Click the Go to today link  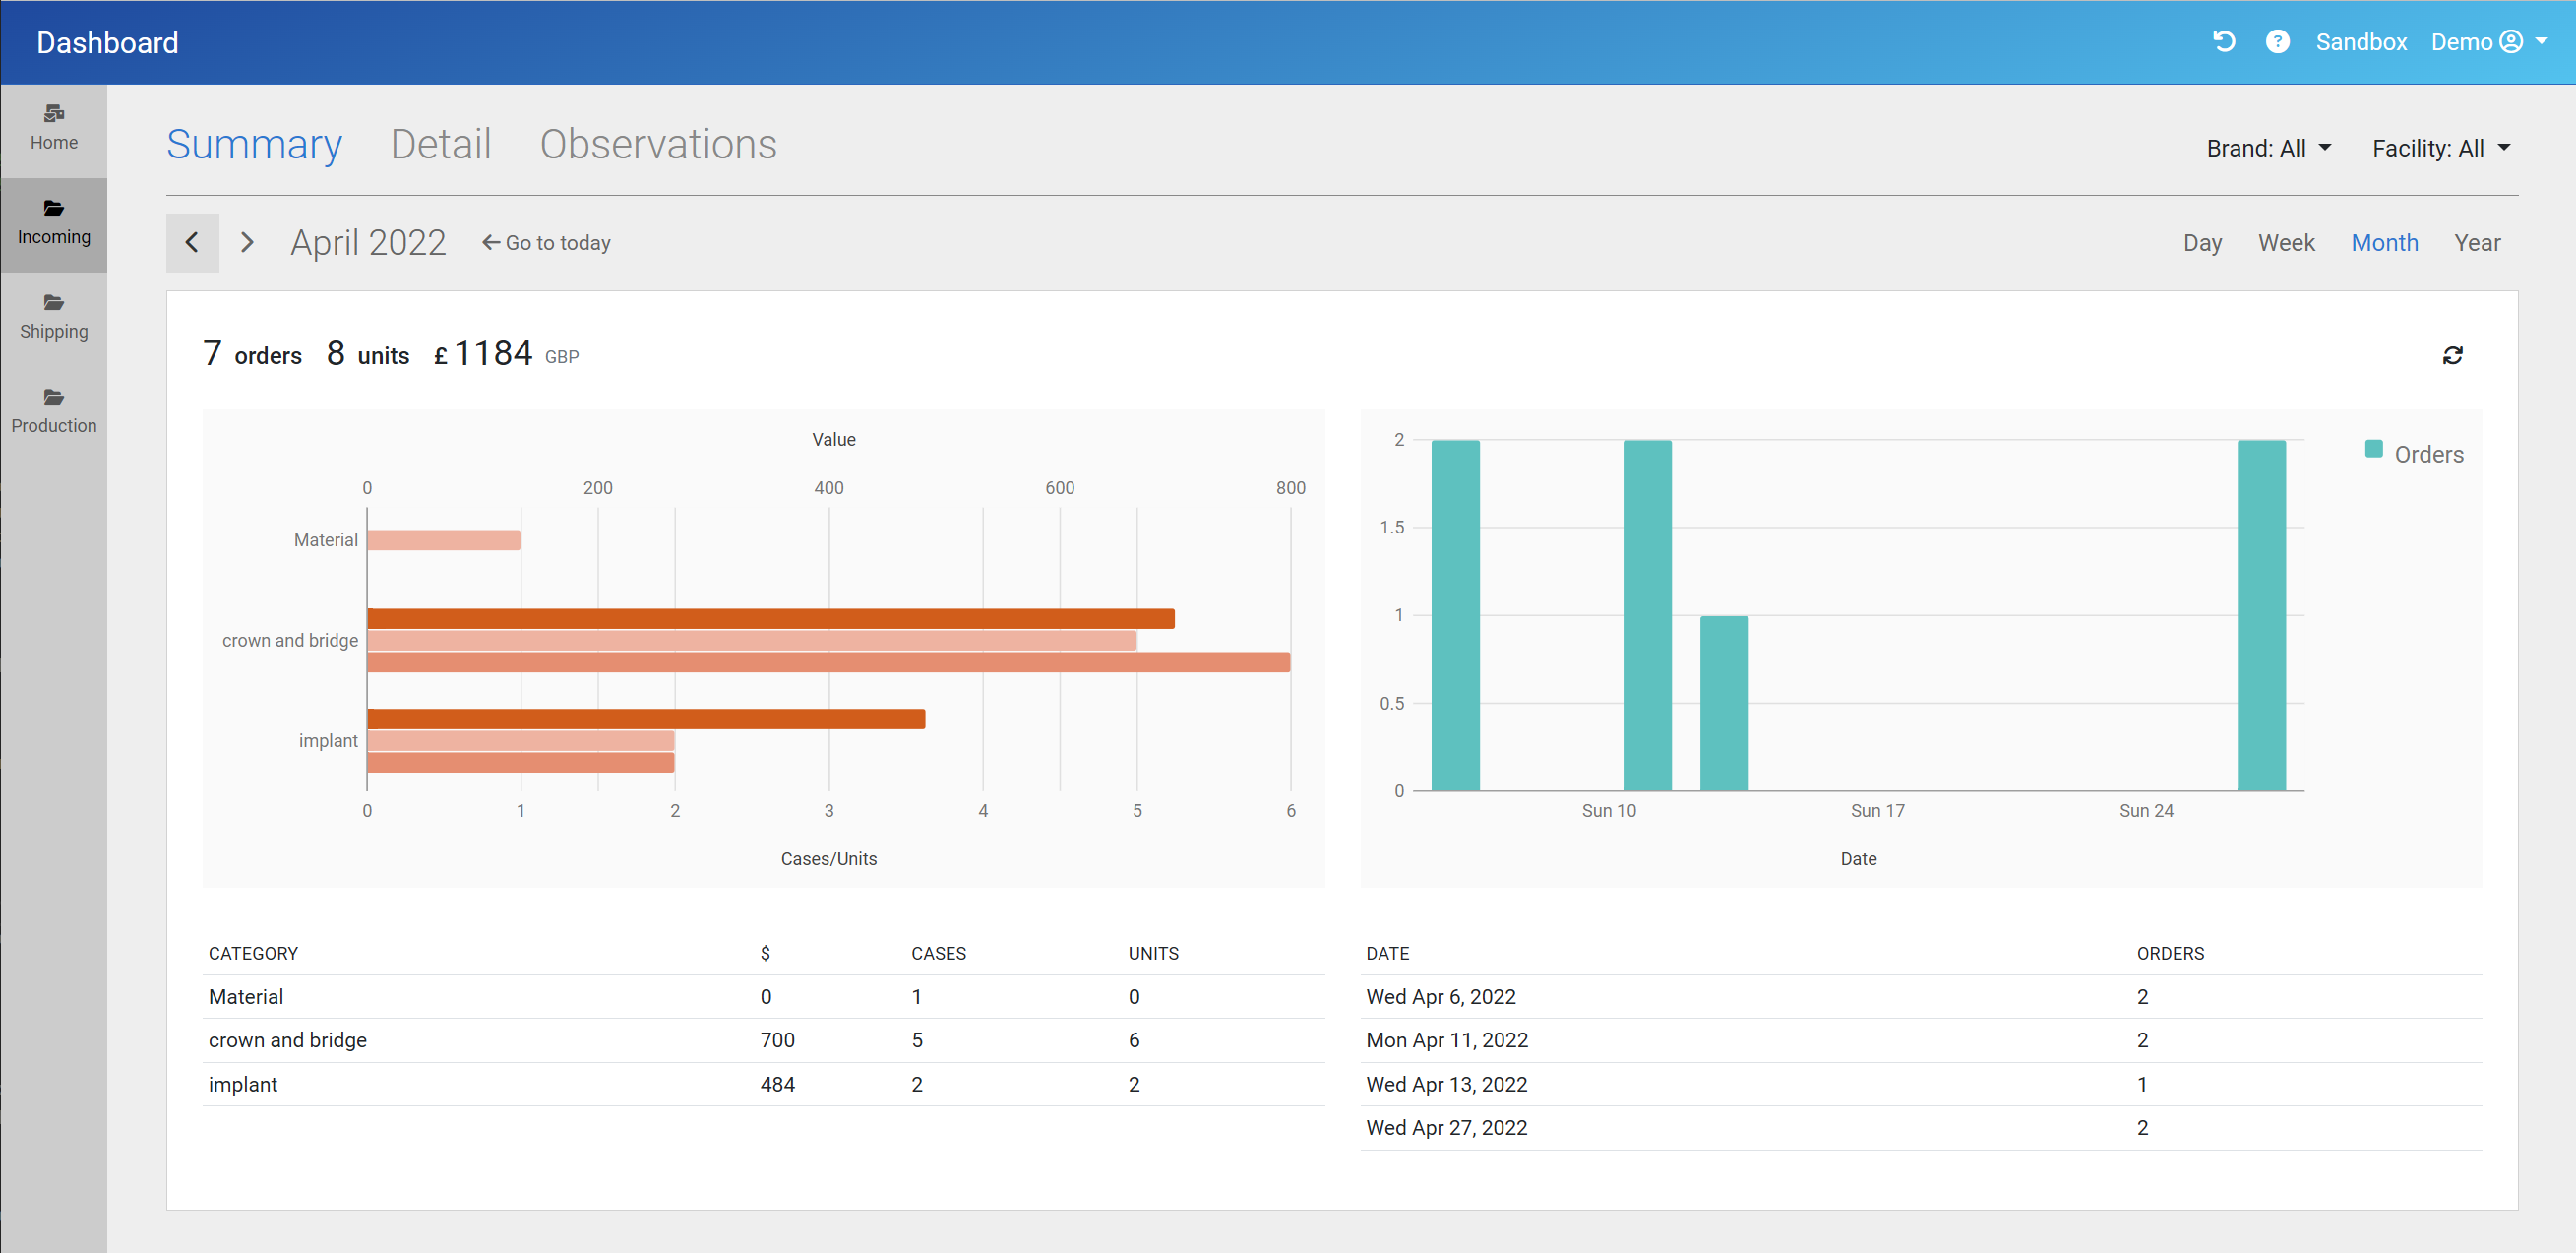coord(546,243)
